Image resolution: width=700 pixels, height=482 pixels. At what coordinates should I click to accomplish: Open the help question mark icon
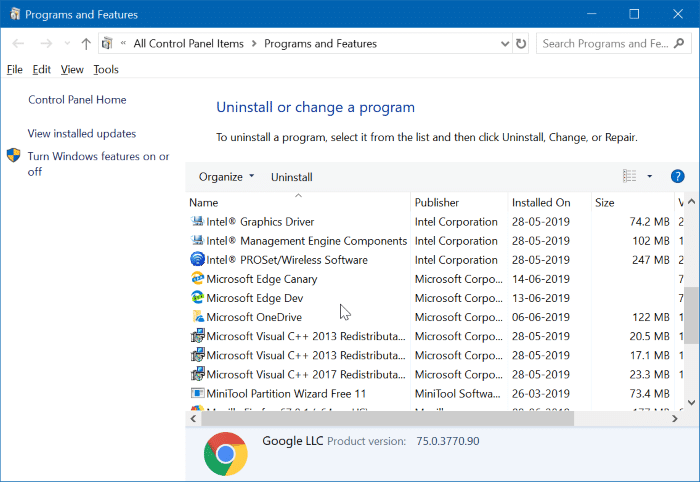pos(677,176)
